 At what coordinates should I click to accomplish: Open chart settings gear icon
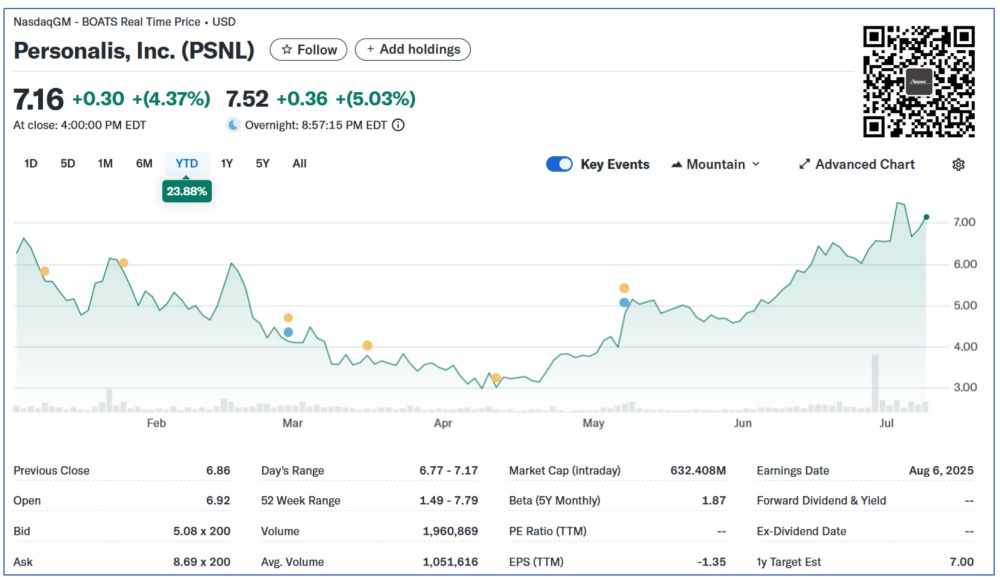[x=958, y=164]
